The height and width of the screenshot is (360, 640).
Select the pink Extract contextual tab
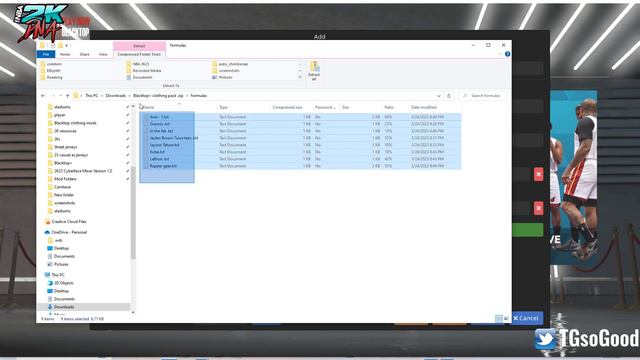pyautogui.click(x=139, y=46)
